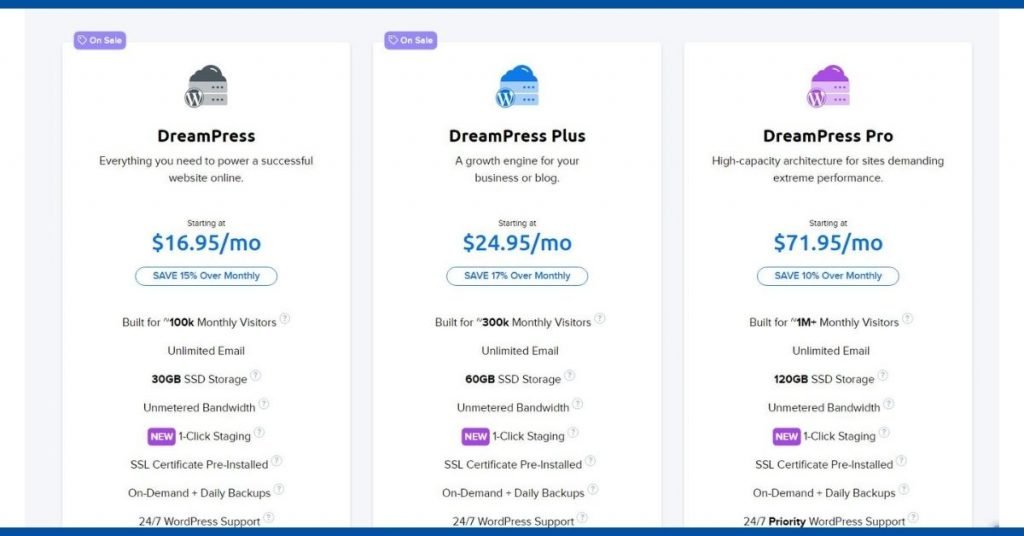Image resolution: width=1024 pixels, height=536 pixels.
Task: Show tooltip for 120GB SSD Storage
Action: tap(882, 376)
